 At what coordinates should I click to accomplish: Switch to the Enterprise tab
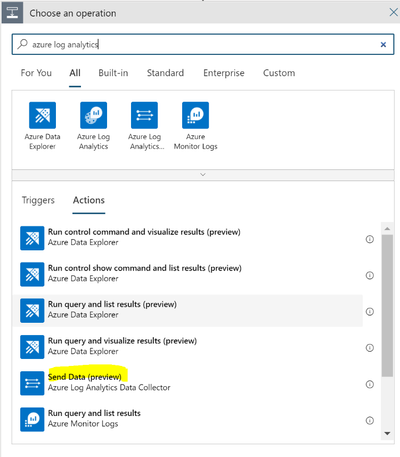224,73
